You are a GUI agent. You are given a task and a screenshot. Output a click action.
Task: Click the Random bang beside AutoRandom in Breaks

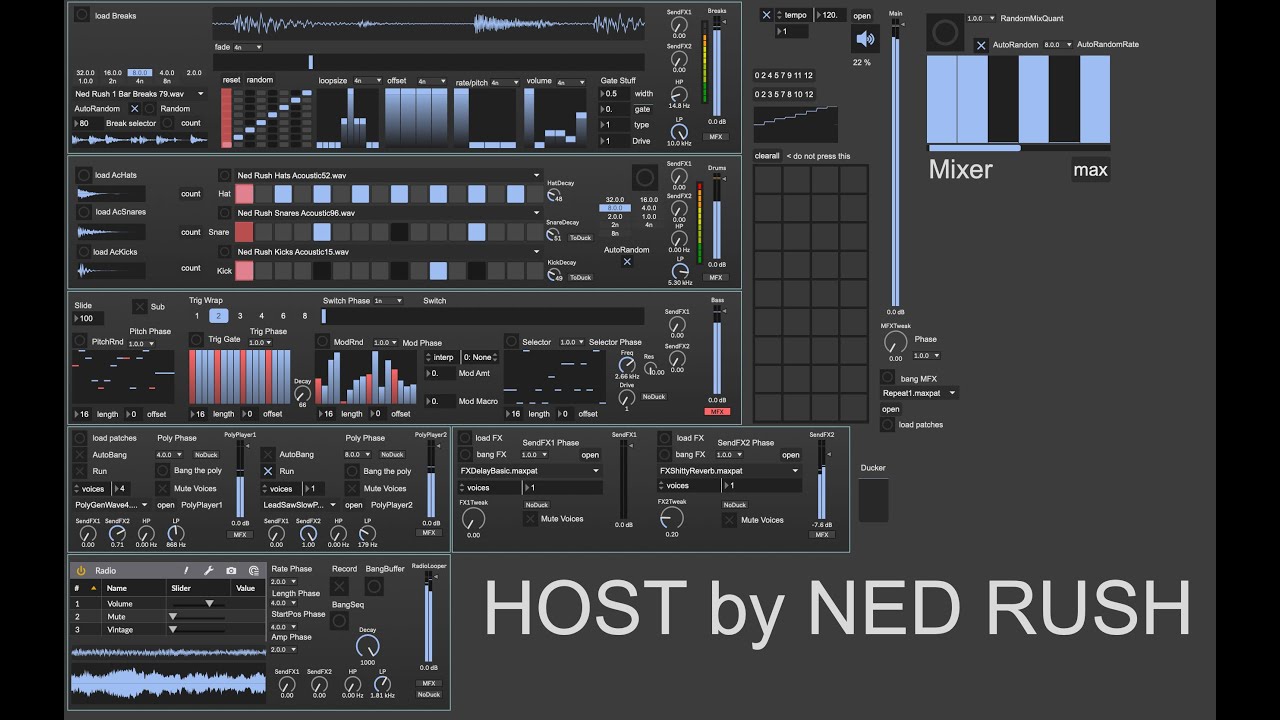pyautogui.click(x=150, y=108)
